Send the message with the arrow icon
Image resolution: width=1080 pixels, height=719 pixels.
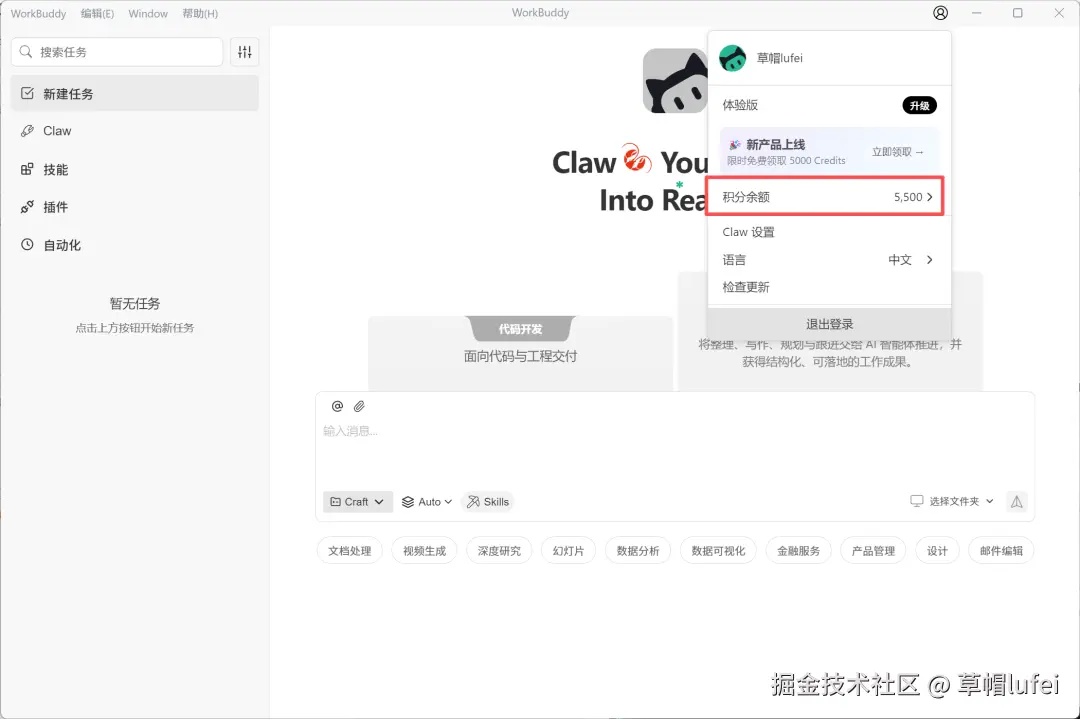1017,502
